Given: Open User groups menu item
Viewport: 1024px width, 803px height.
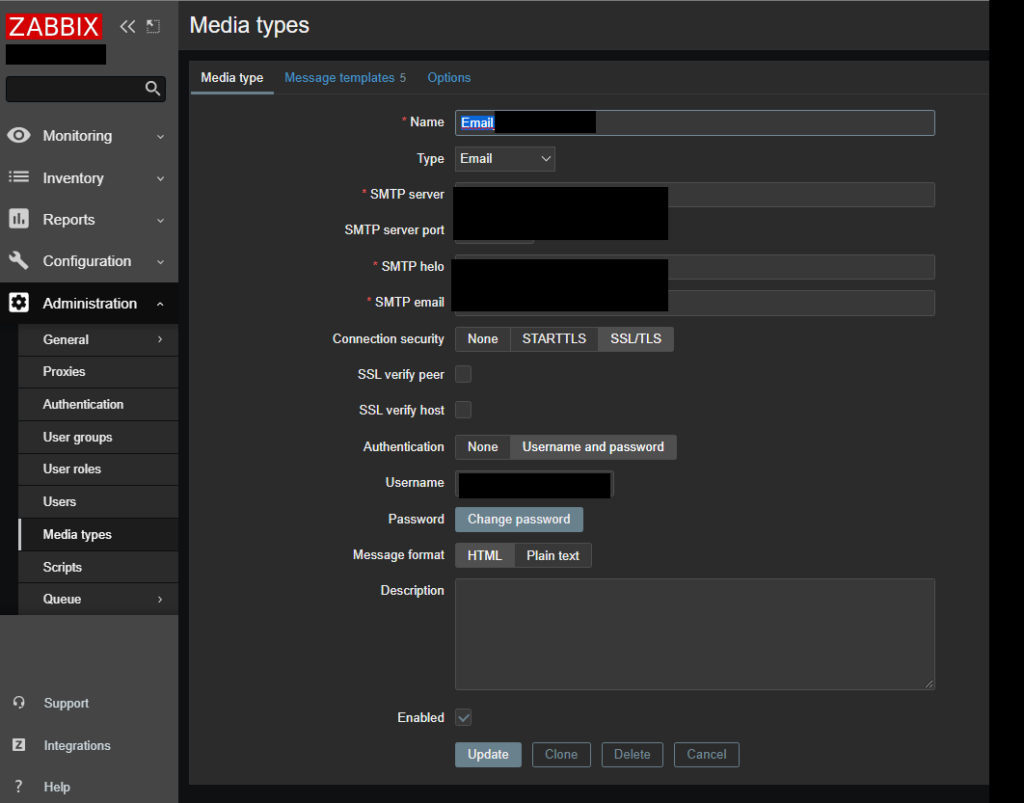Looking at the screenshot, I should coord(98,437).
